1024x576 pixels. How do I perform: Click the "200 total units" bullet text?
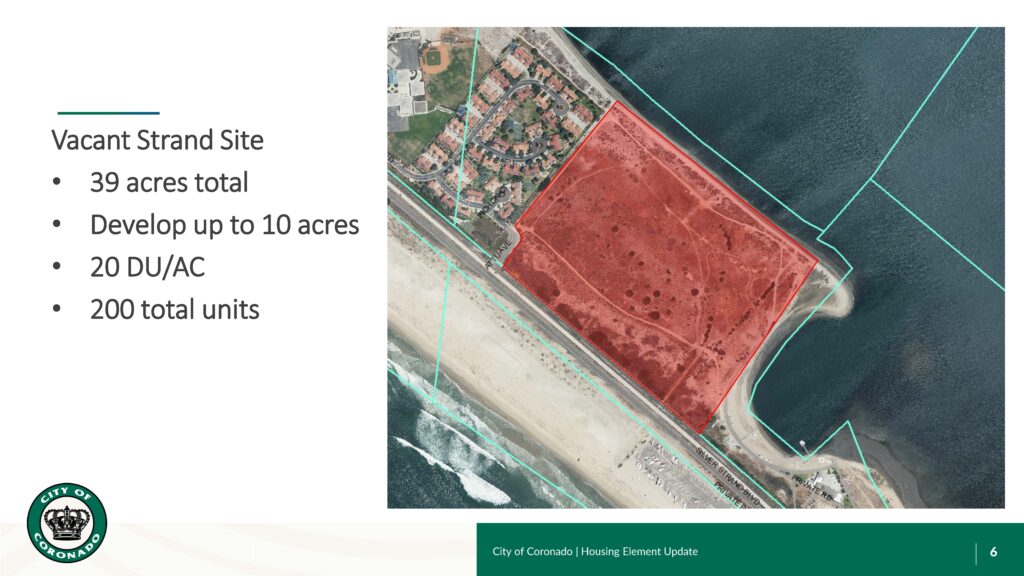pyautogui.click(x=174, y=310)
